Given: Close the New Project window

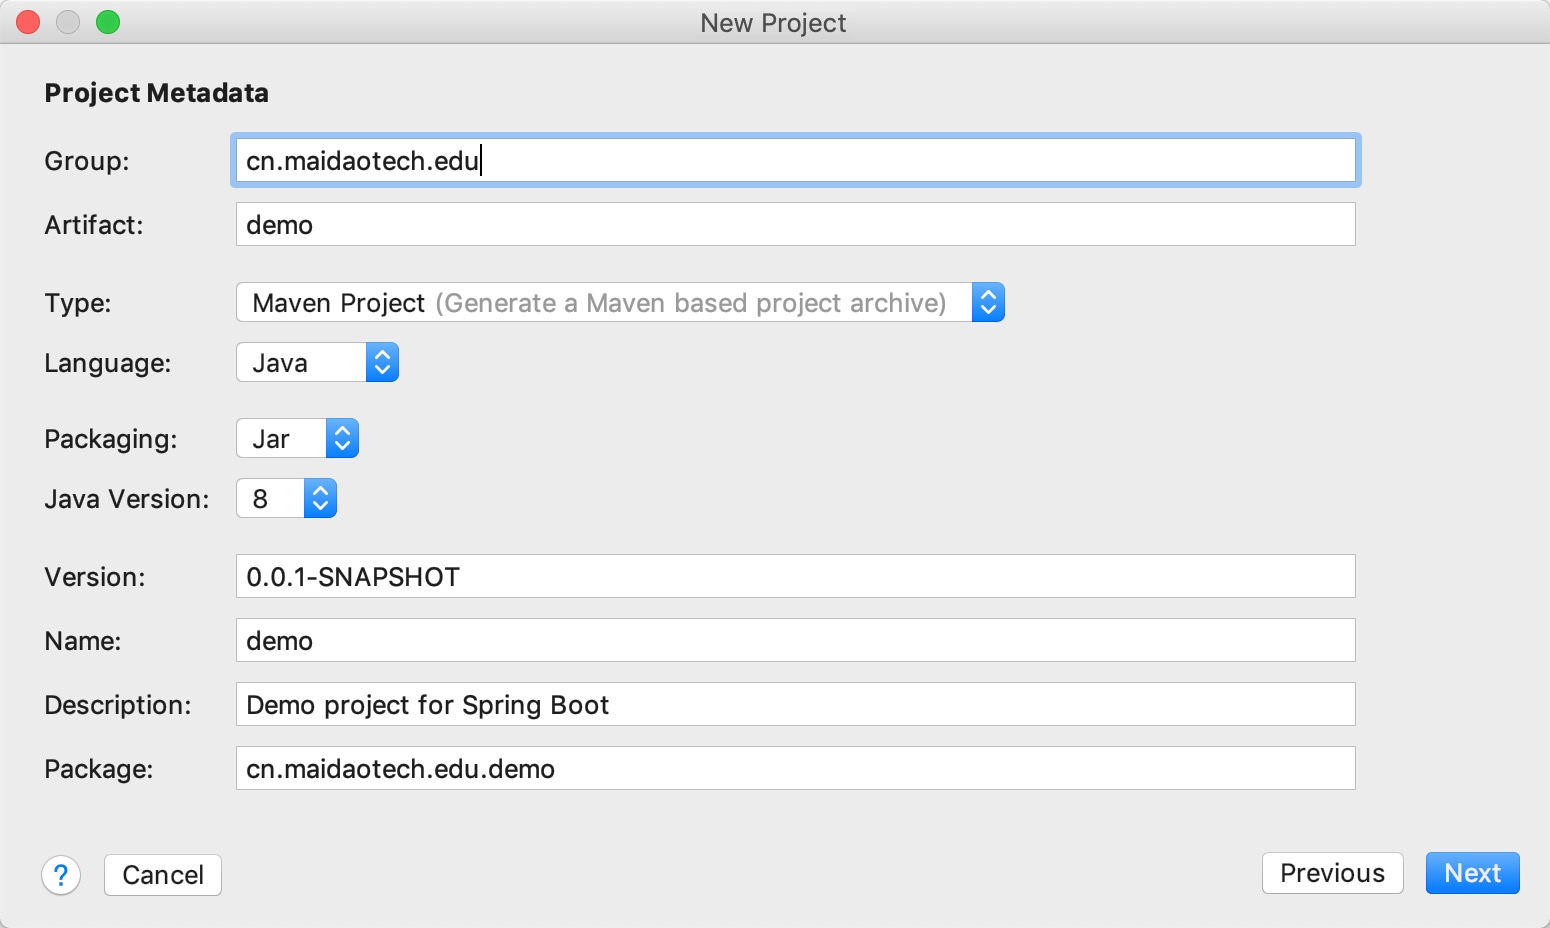Looking at the screenshot, I should (28, 22).
